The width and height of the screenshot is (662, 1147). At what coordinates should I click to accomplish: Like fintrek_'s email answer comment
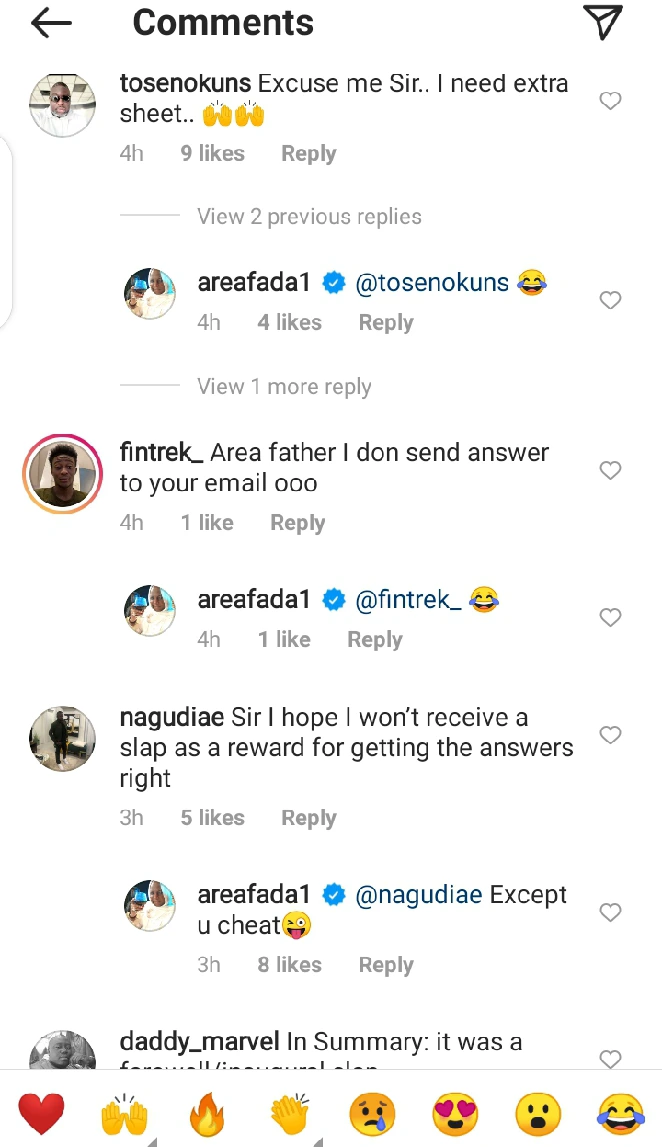point(610,470)
